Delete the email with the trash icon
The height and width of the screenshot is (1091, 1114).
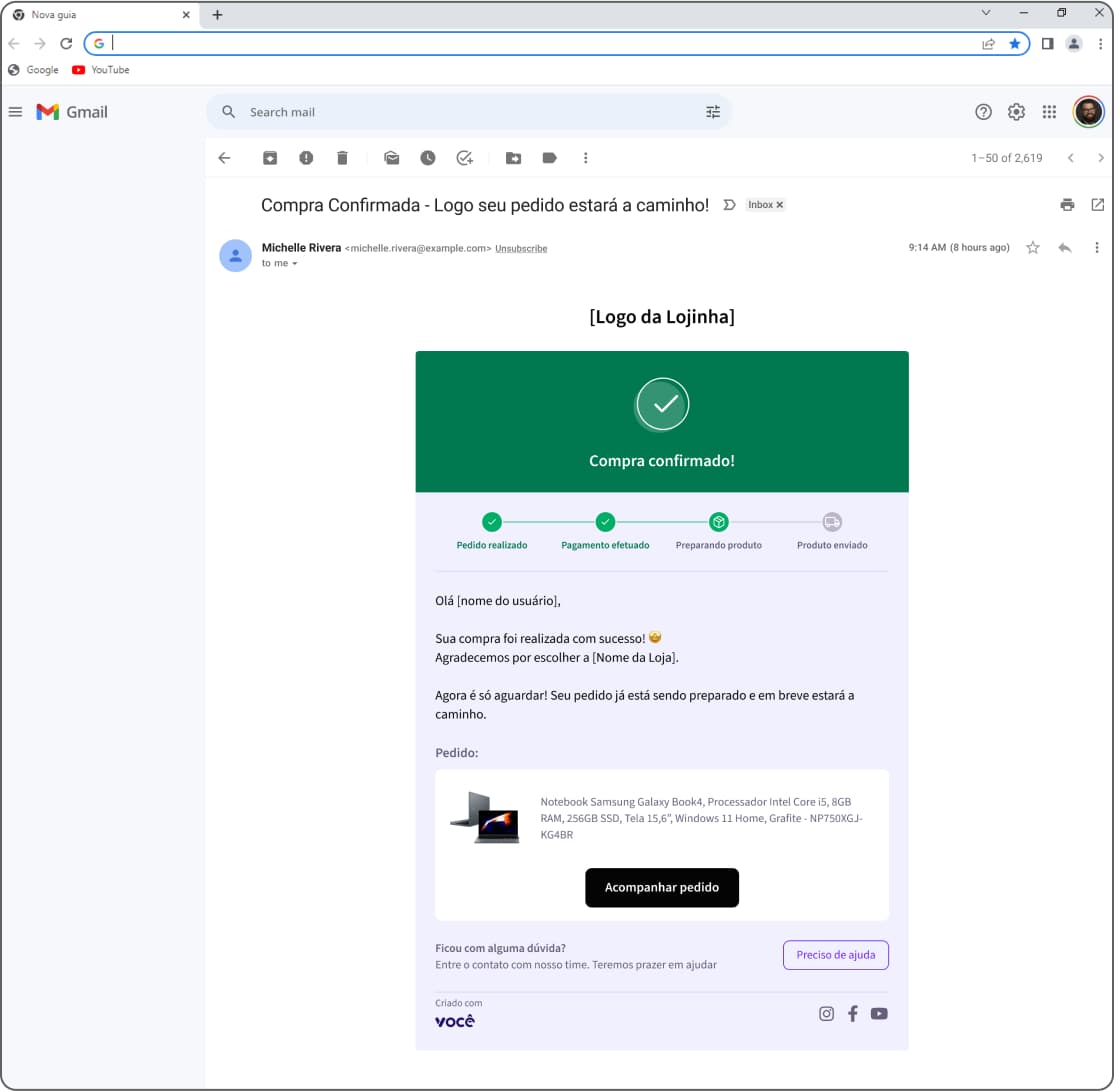342,158
